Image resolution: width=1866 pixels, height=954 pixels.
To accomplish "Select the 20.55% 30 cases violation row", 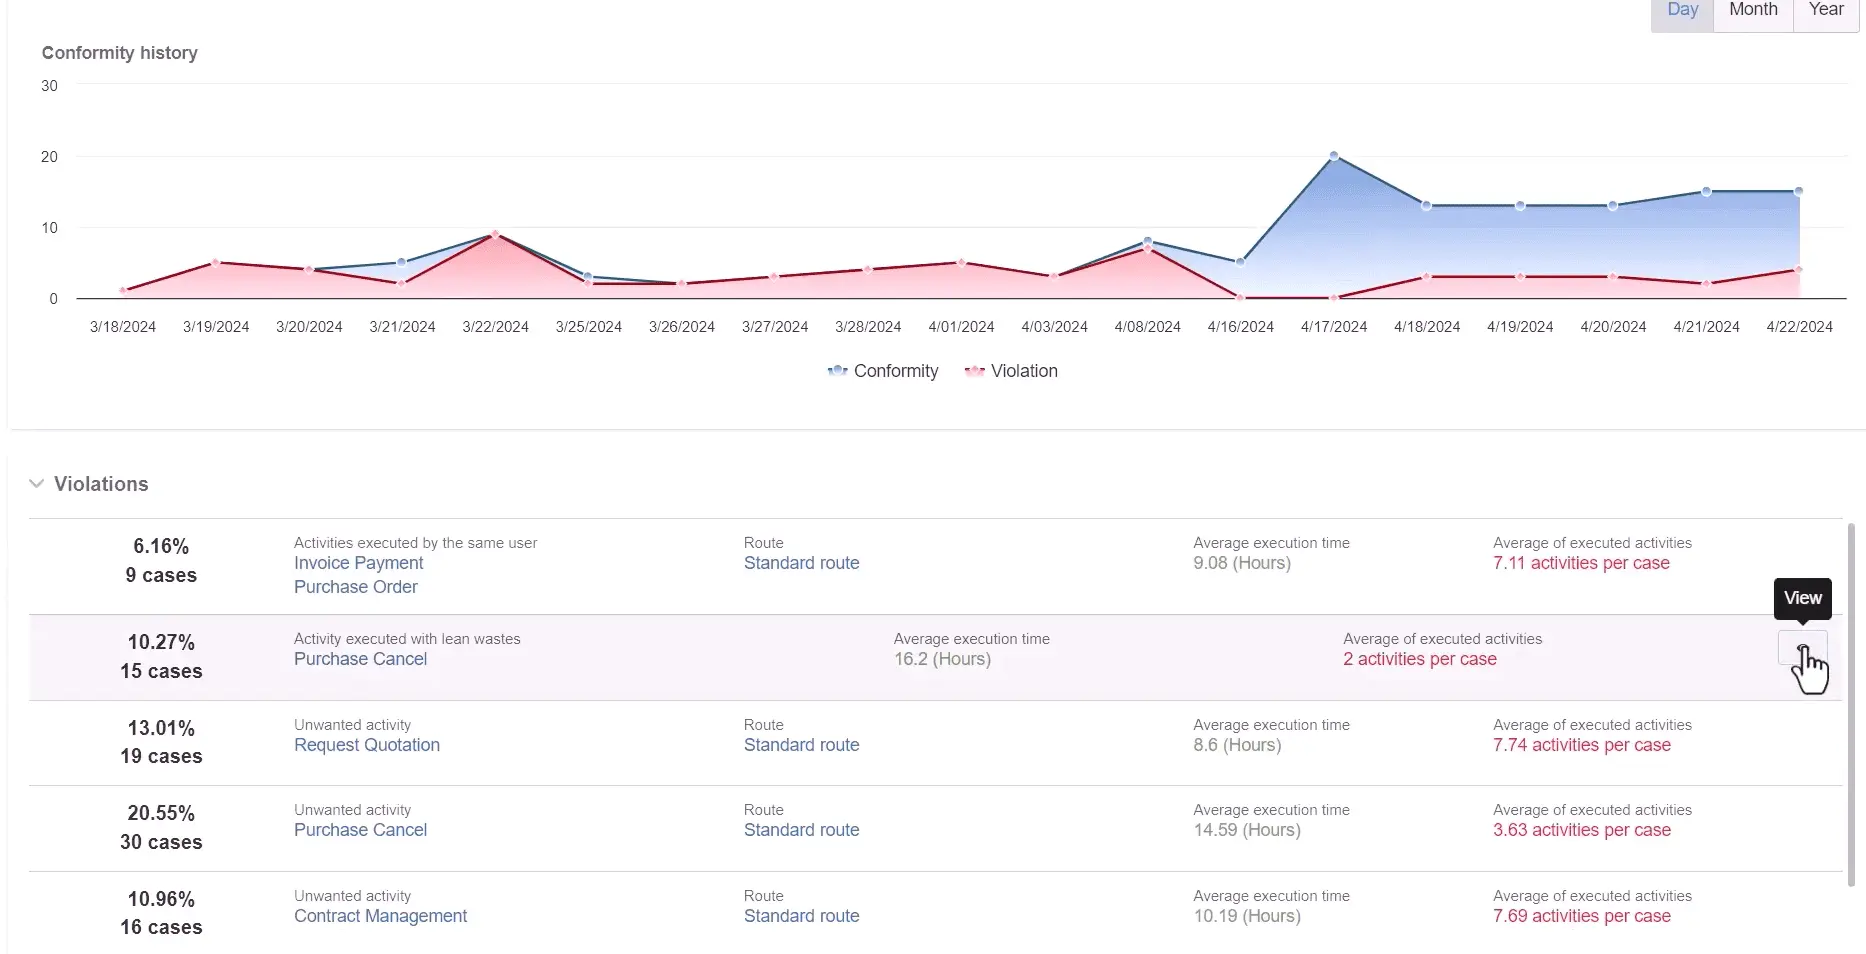I will tap(160, 828).
